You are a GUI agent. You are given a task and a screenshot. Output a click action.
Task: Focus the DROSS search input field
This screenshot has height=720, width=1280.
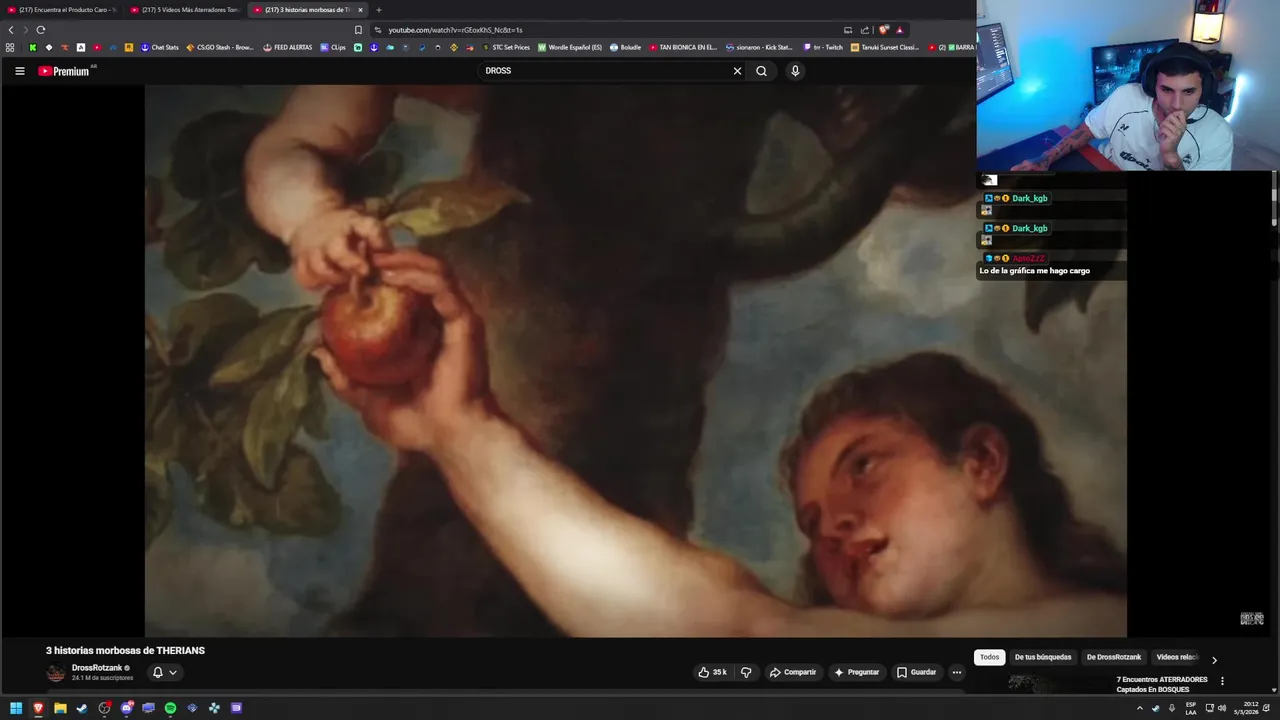point(605,71)
